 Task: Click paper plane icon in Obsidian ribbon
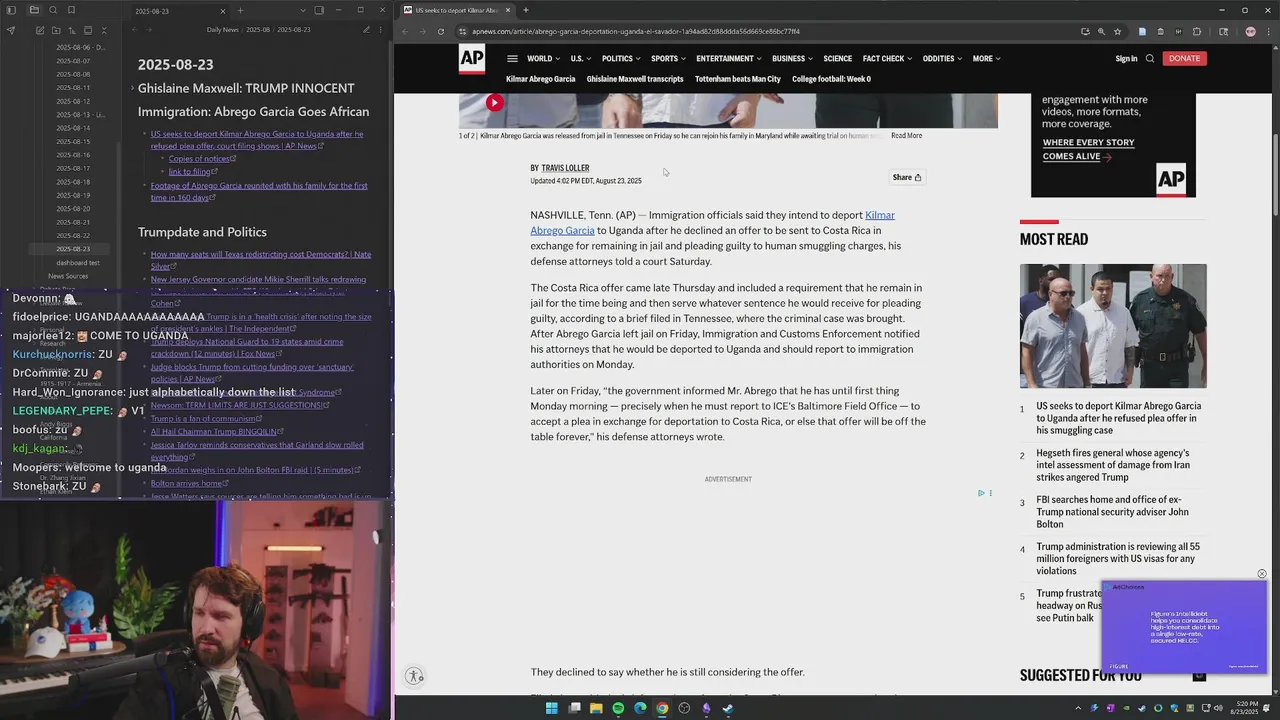tap(11, 30)
